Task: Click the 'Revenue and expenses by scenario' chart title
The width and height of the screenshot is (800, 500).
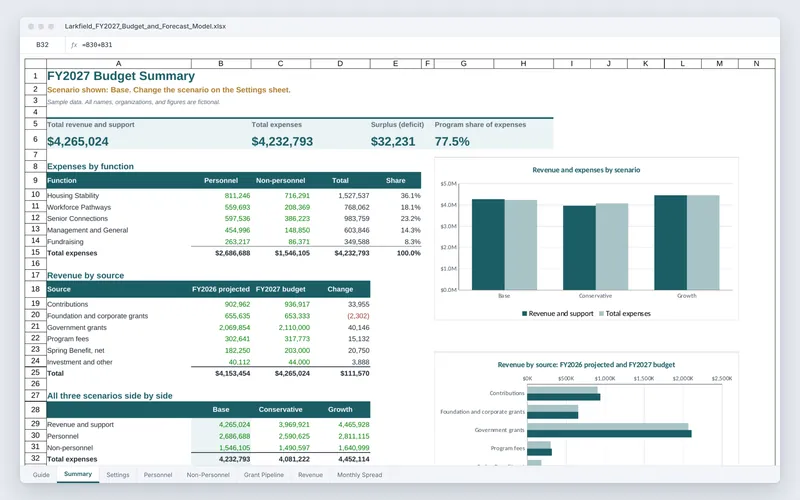Action: [586, 170]
